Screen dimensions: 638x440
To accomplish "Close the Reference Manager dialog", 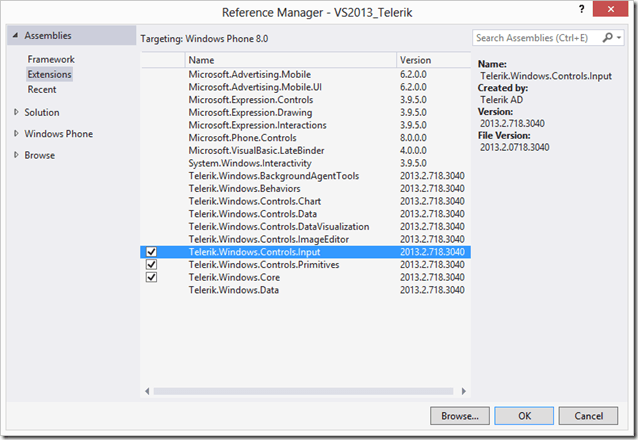I will (610, 9).
